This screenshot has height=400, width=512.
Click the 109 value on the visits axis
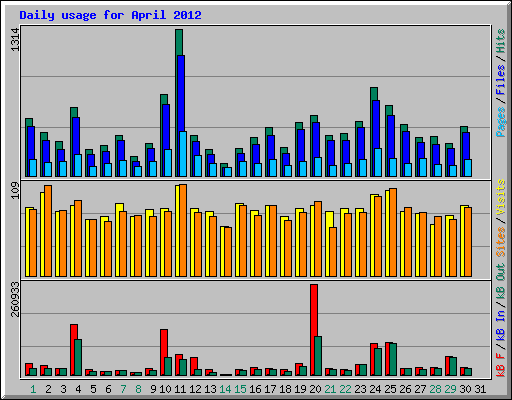click(x=15, y=190)
